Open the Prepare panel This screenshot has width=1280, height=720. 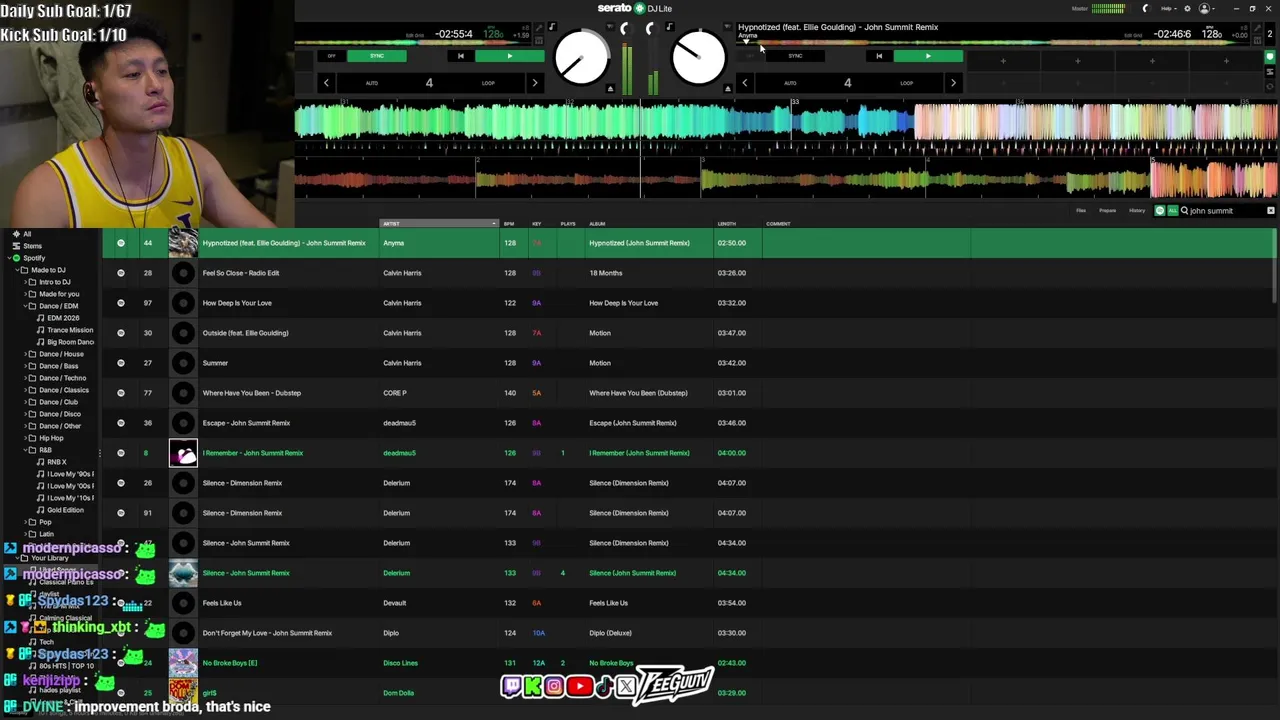pos(1108,211)
